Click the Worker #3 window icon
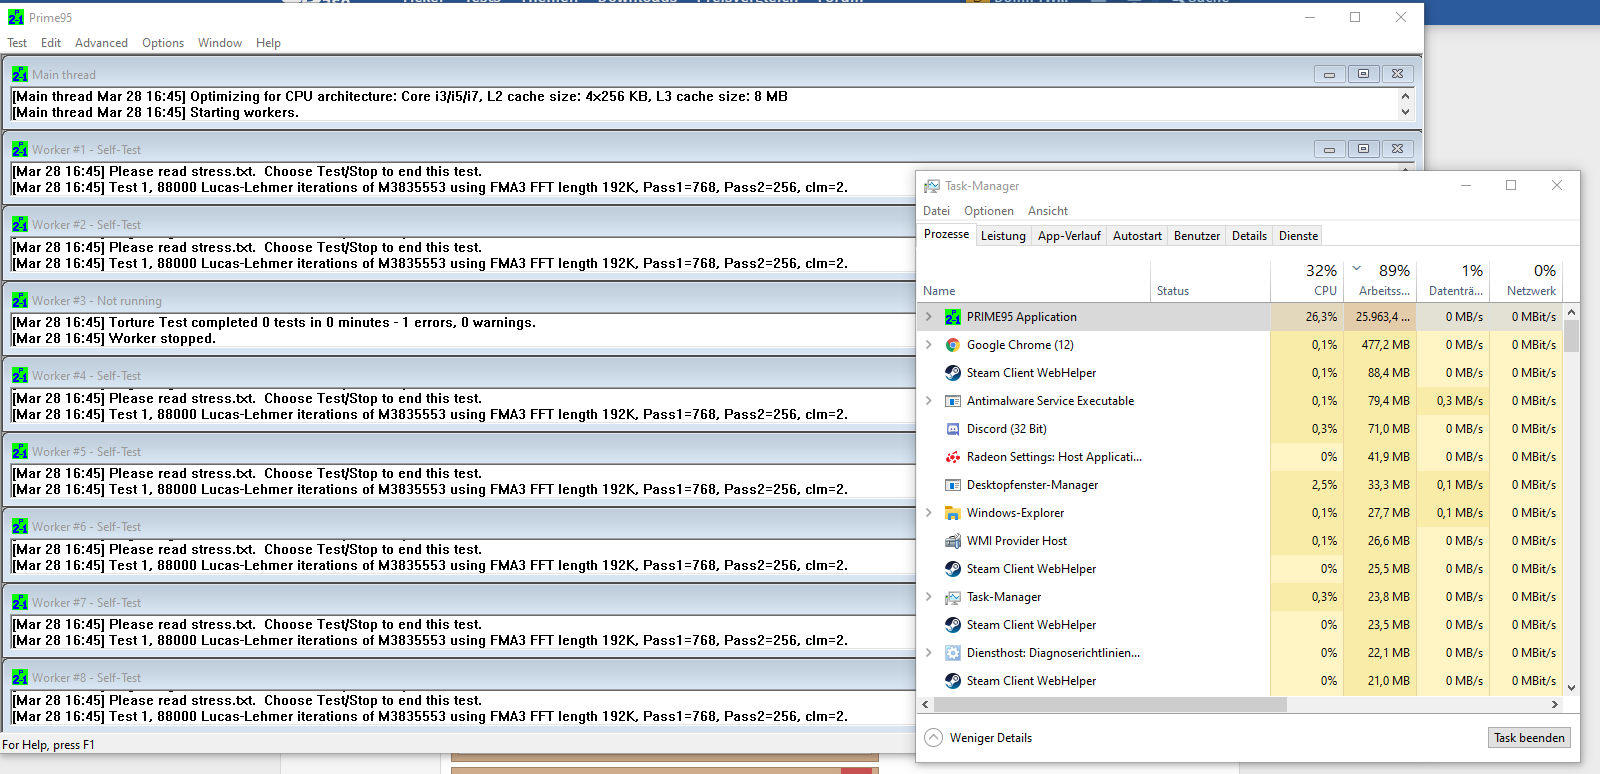This screenshot has height=774, width=1600. click(20, 300)
